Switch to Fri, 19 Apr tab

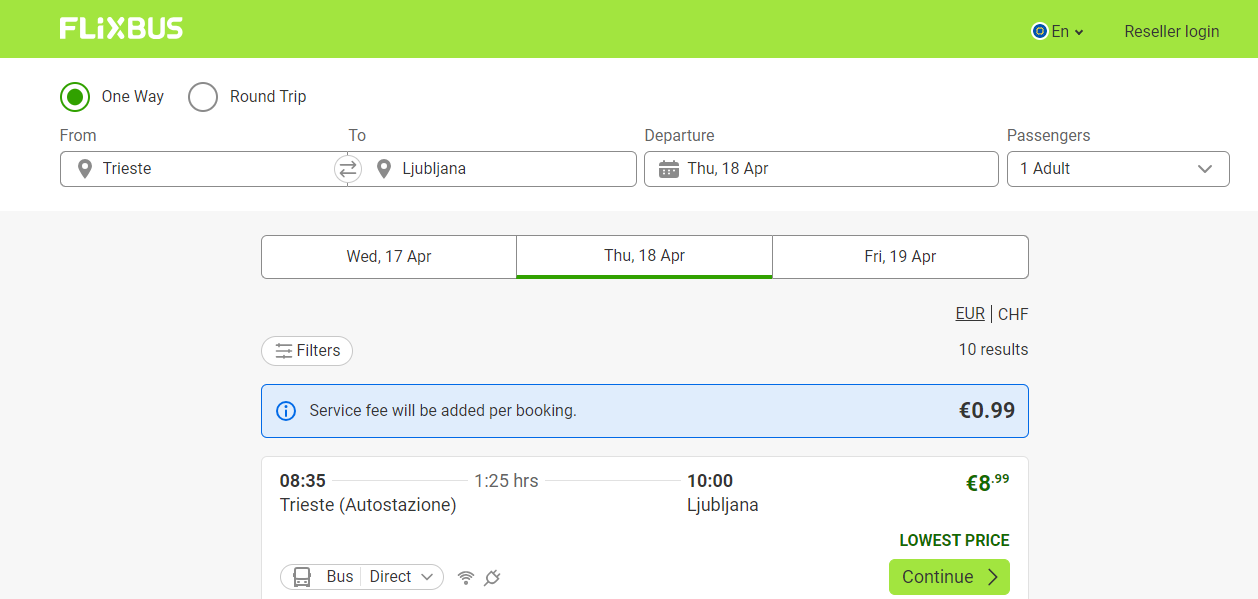(900, 257)
